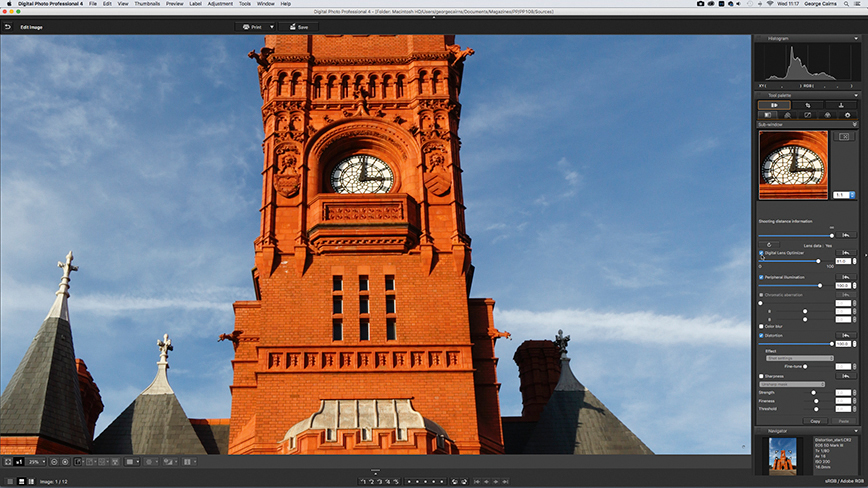Enable the Sharpness checkbox
Image resolution: width=868 pixels, height=488 pixels.
(x=761, y=376)
